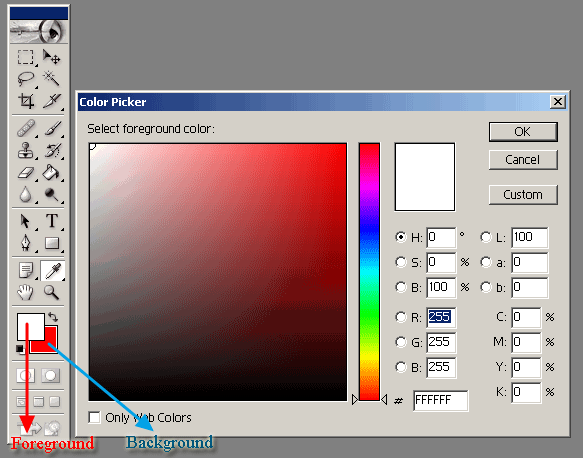Select the S saturation radio button
Image resolution: width=583 pixels, height=458 pixels.
[x=401, y=262]
